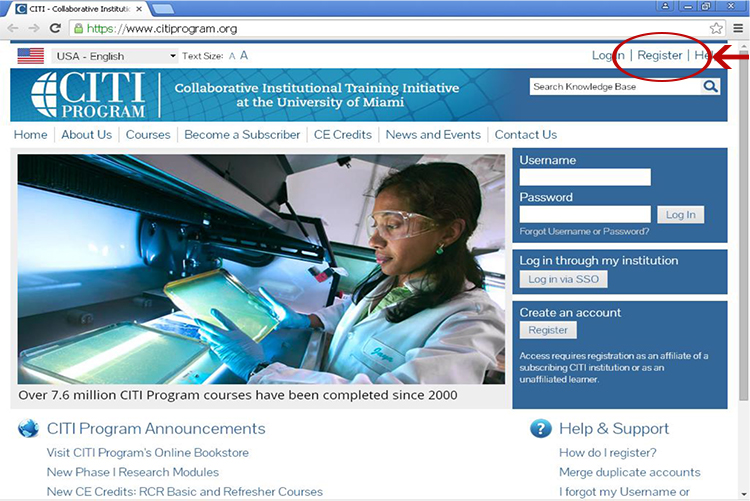Open the Home menu item
The image size is (750, 501).
31,134
